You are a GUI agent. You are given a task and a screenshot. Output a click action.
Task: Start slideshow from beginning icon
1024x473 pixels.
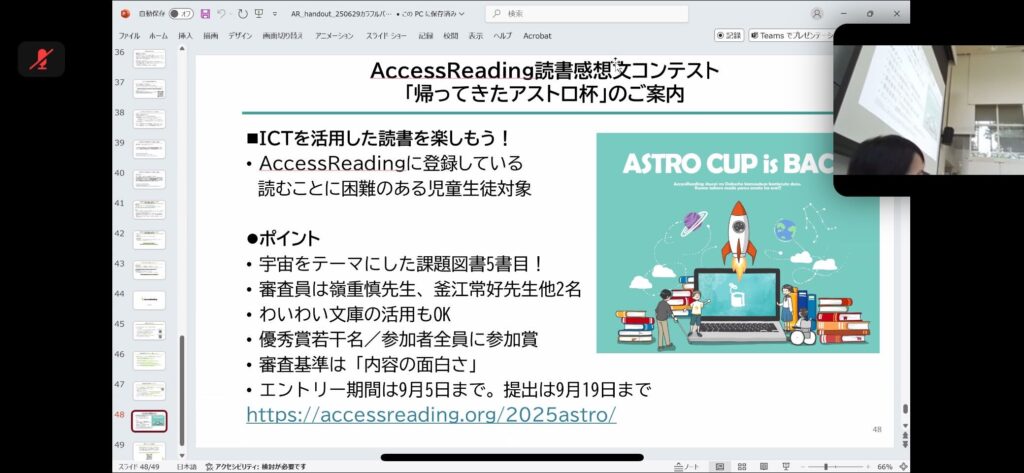(x=259, y=14)
